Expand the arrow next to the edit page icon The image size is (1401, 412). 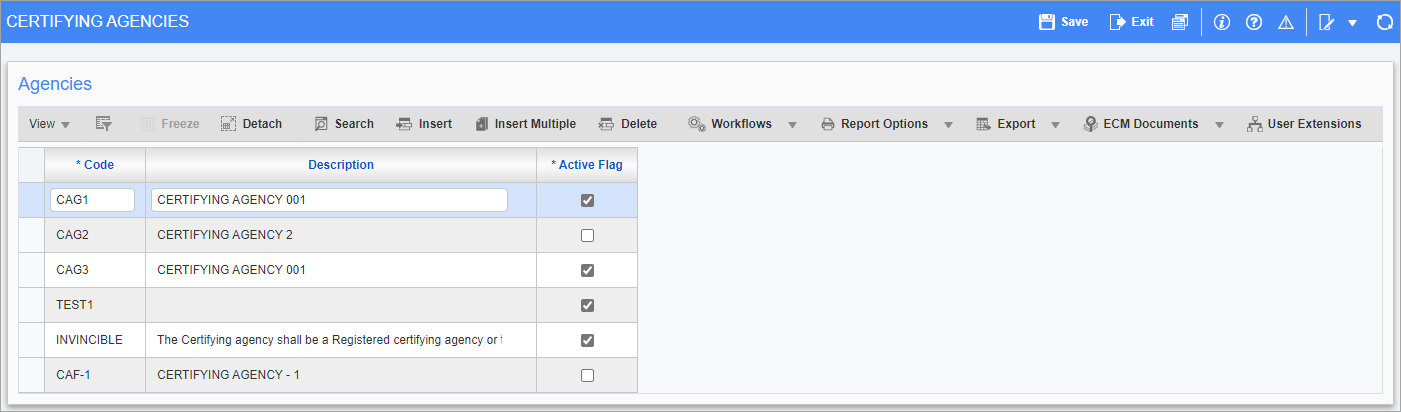tap(1352, 22)
